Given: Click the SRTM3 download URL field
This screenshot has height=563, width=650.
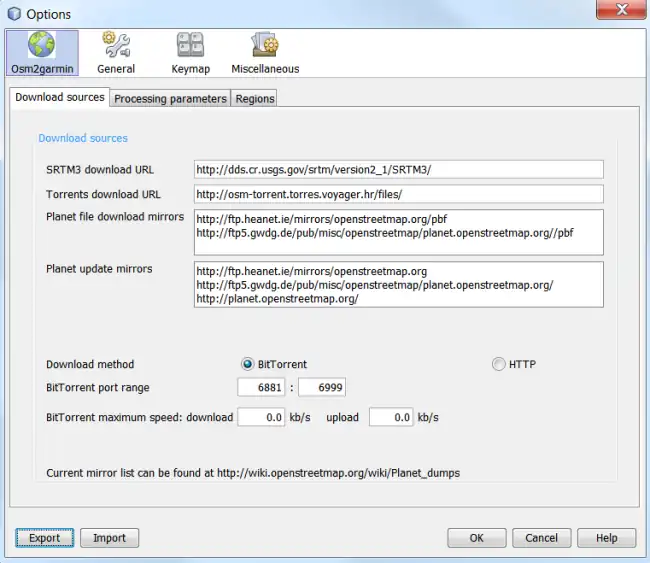Looking at the screenshot, I should coord(397,169).
